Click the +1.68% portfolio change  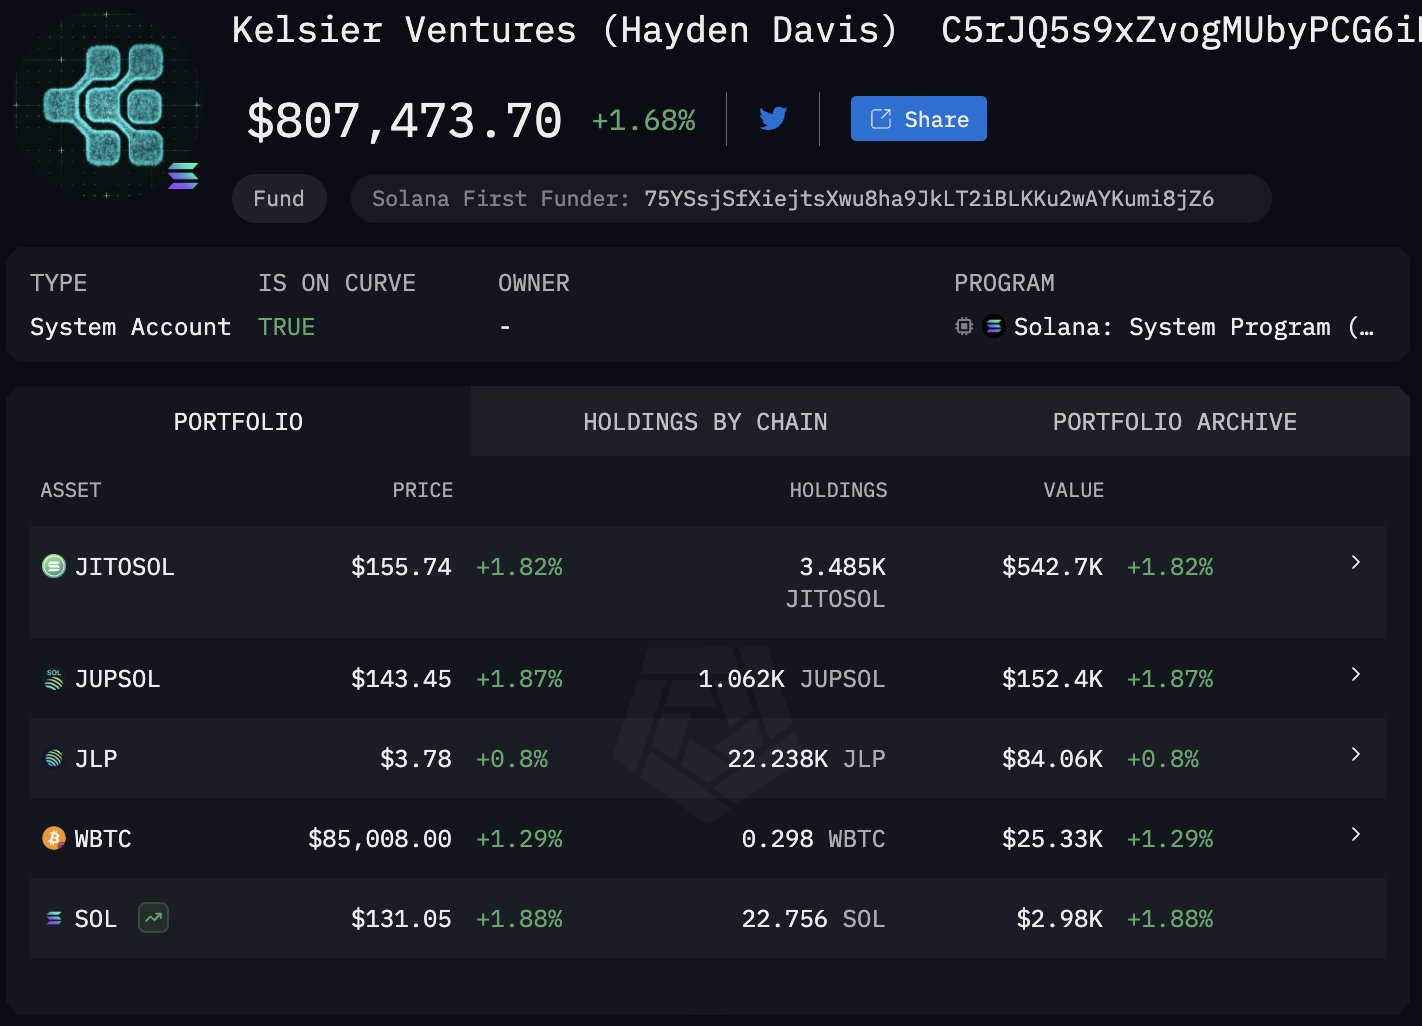(x=643, y=120)
